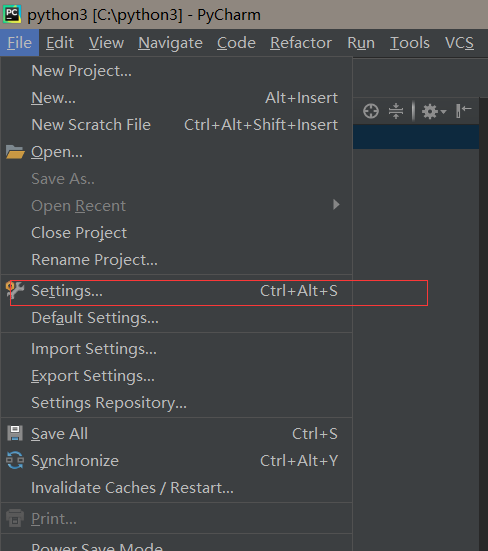The image size is (488, 551).
Task: Open the Refactor menu
Action: 301,43
